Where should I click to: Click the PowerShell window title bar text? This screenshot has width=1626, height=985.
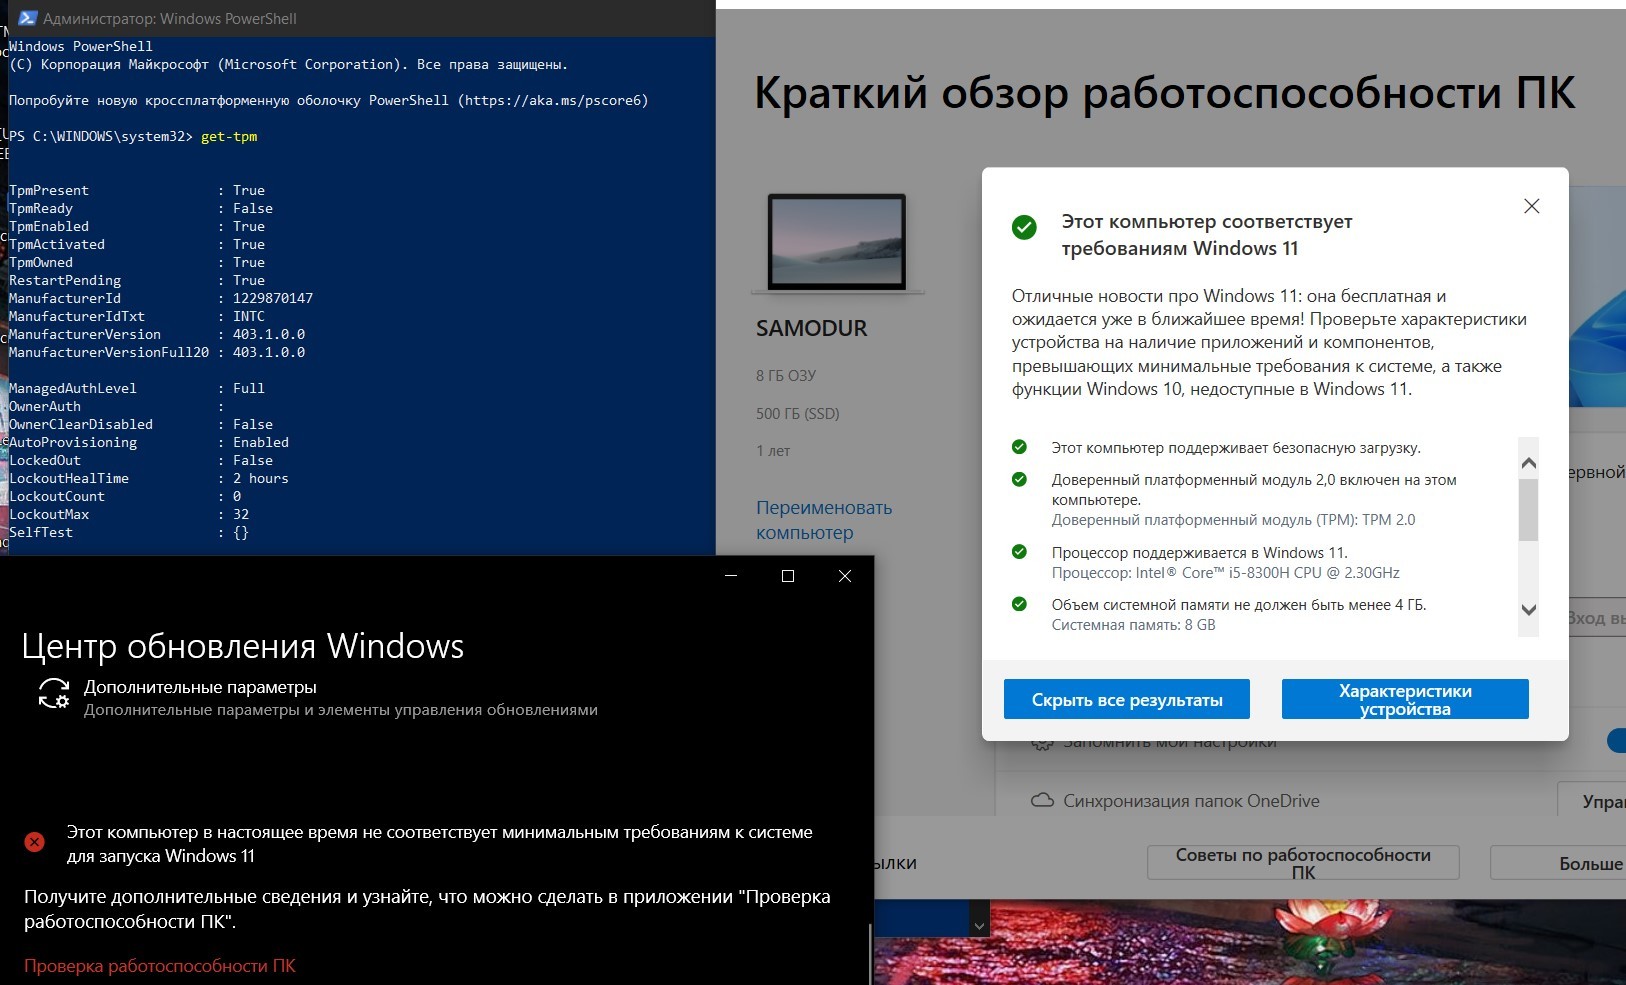pos(170,18)
